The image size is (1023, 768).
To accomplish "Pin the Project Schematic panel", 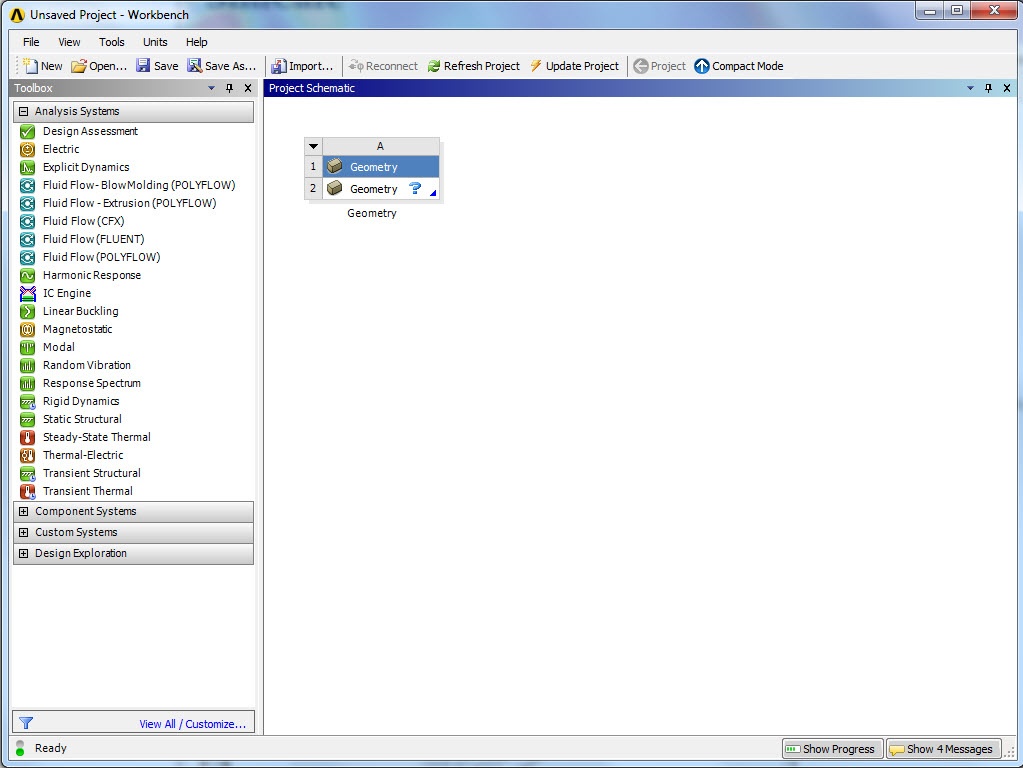I will 988,88.
